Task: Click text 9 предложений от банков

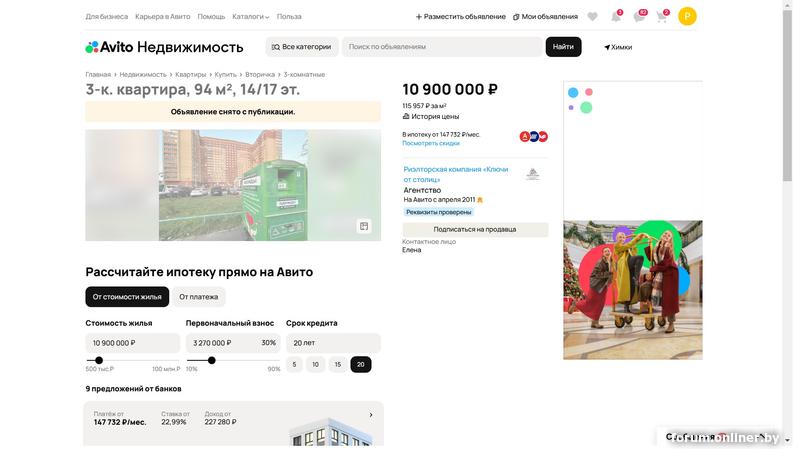Action: [x=134, y=389]
